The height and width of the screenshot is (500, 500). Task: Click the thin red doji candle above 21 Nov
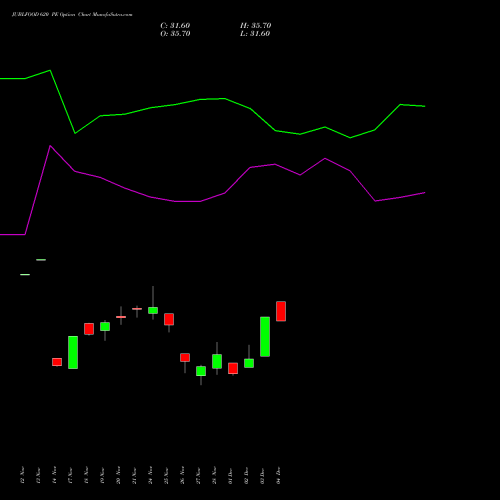pos(137,309)
